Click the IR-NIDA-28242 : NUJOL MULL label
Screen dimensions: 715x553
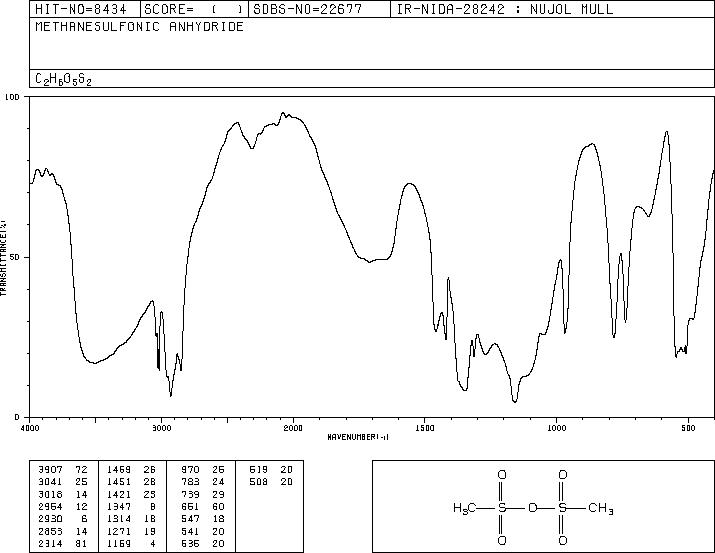pos(505,9)
